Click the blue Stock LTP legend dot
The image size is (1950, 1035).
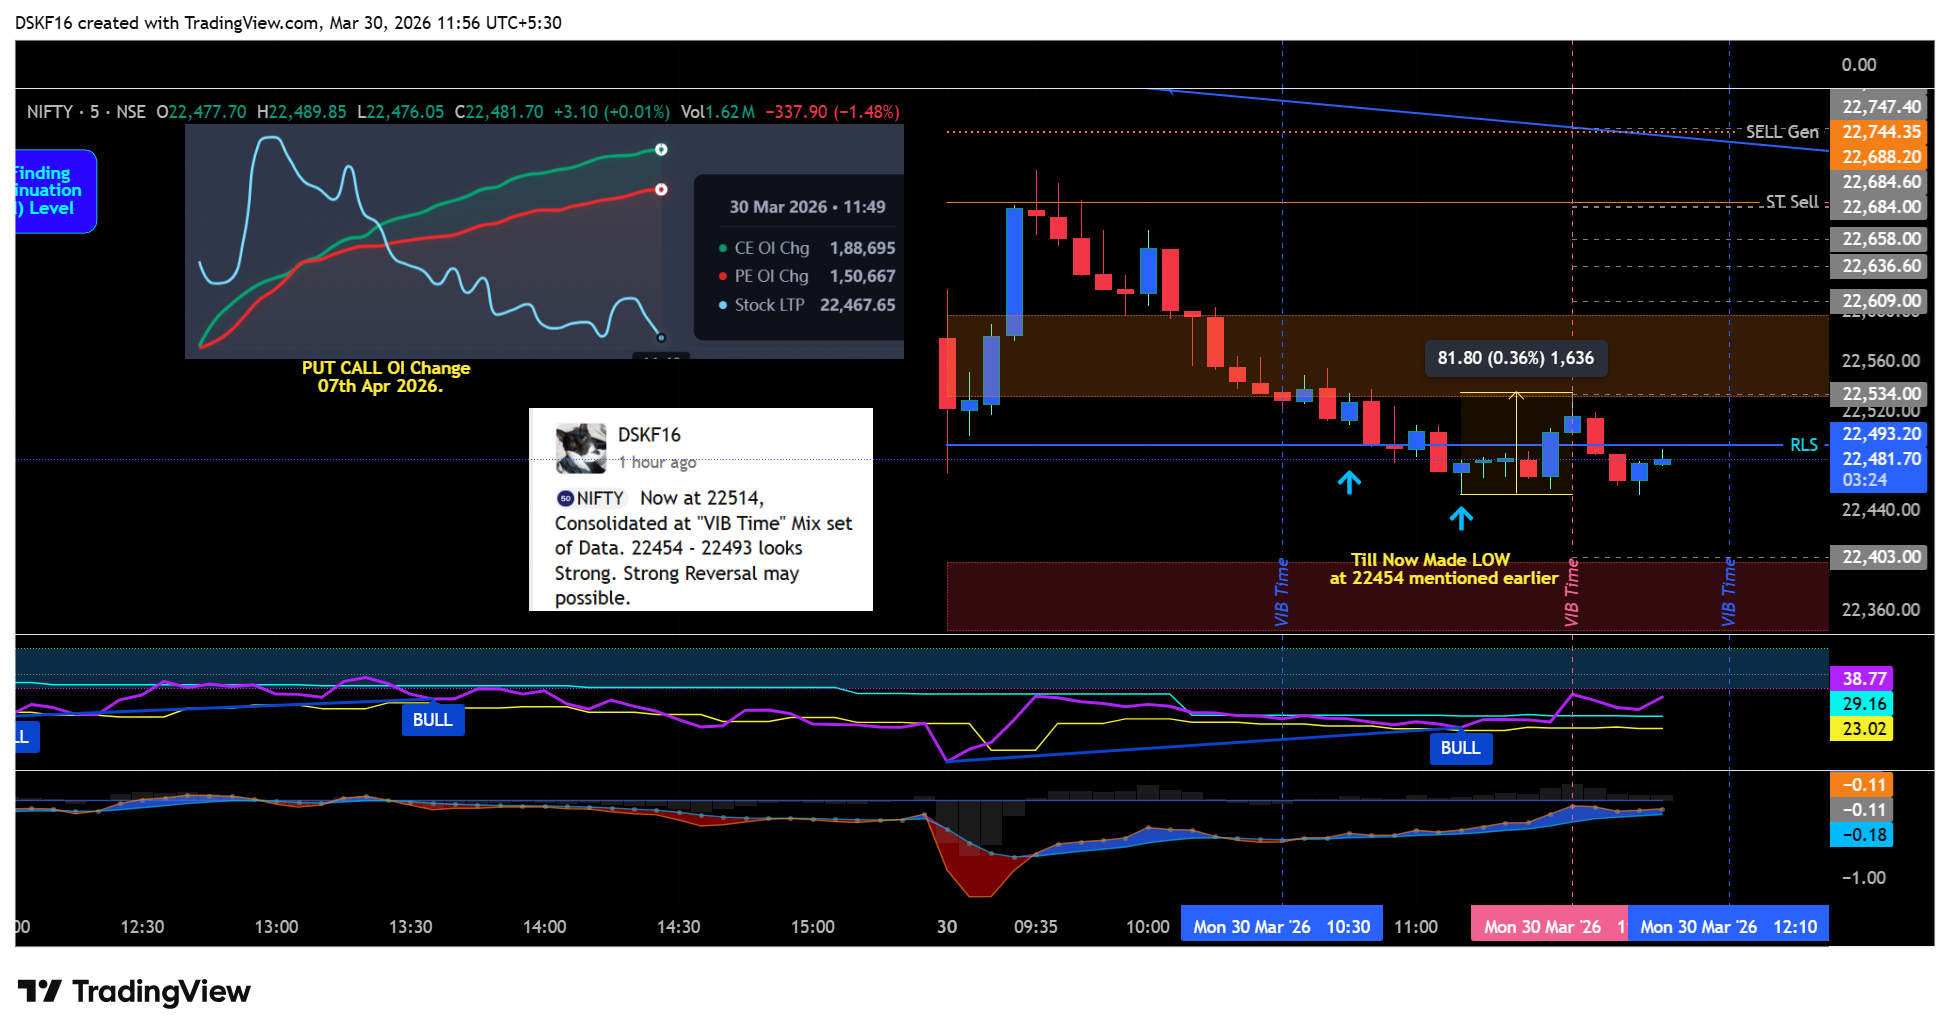[723, 305]
